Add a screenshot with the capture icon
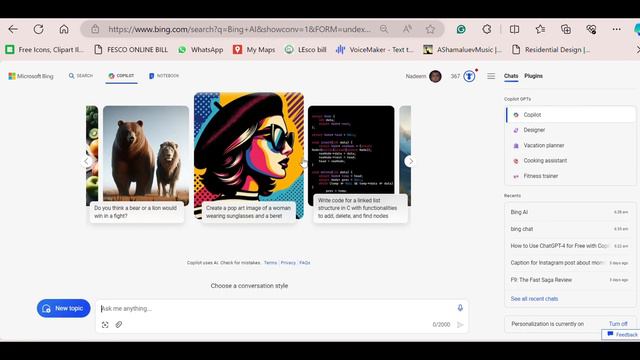Screen dimensions: 640x360 (105, 324)
